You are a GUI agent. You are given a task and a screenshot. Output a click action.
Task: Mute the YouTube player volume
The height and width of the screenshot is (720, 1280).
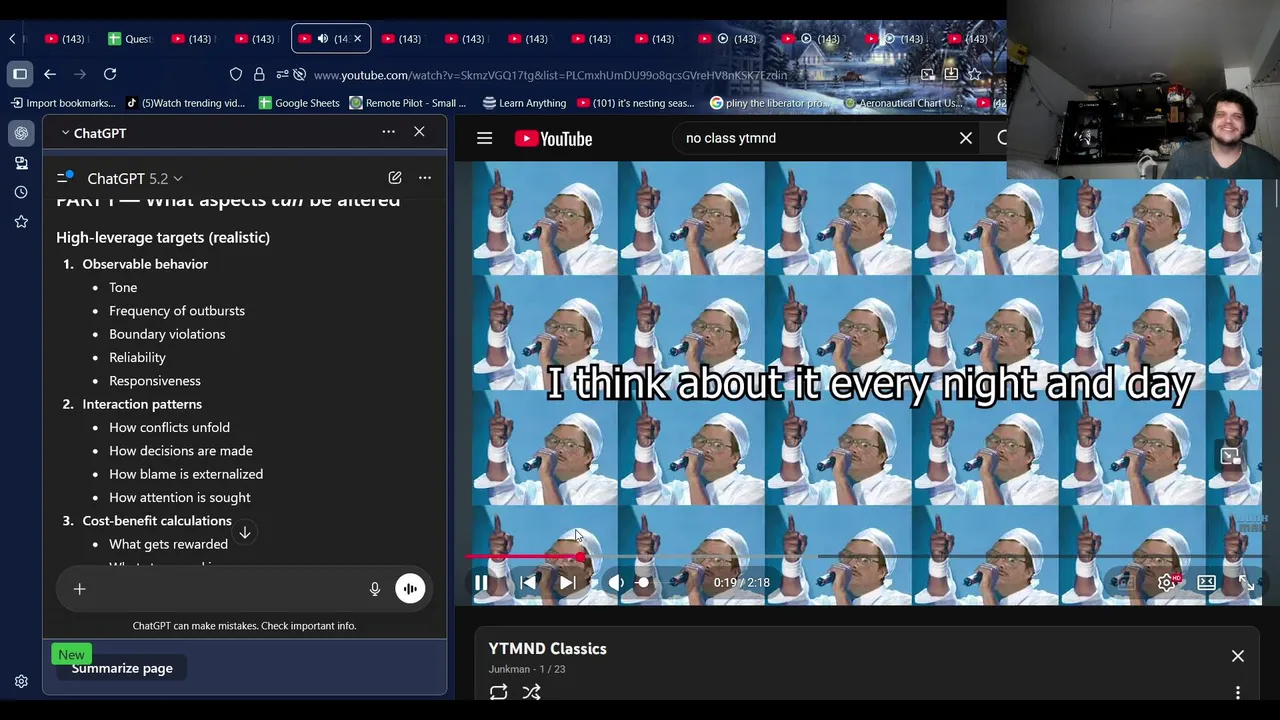pos(616,582)
